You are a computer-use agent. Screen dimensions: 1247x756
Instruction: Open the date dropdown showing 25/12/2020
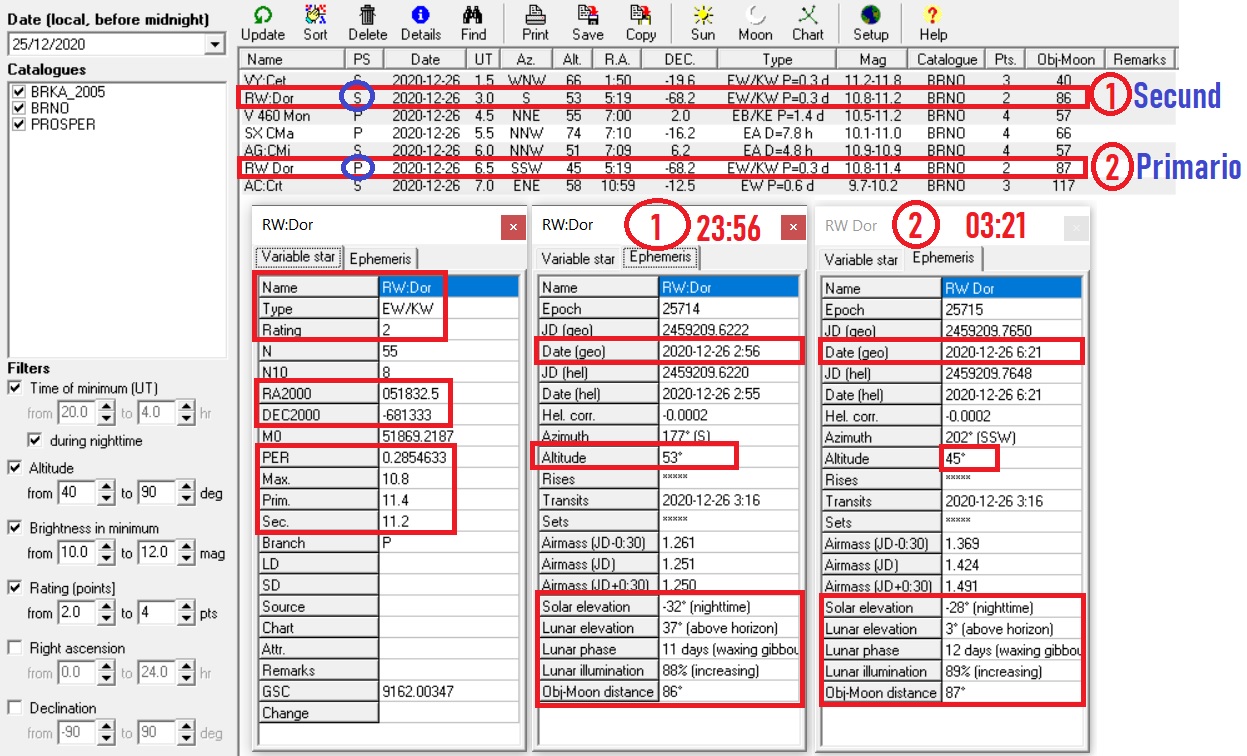pyautogui.click(x=214, y=45)
